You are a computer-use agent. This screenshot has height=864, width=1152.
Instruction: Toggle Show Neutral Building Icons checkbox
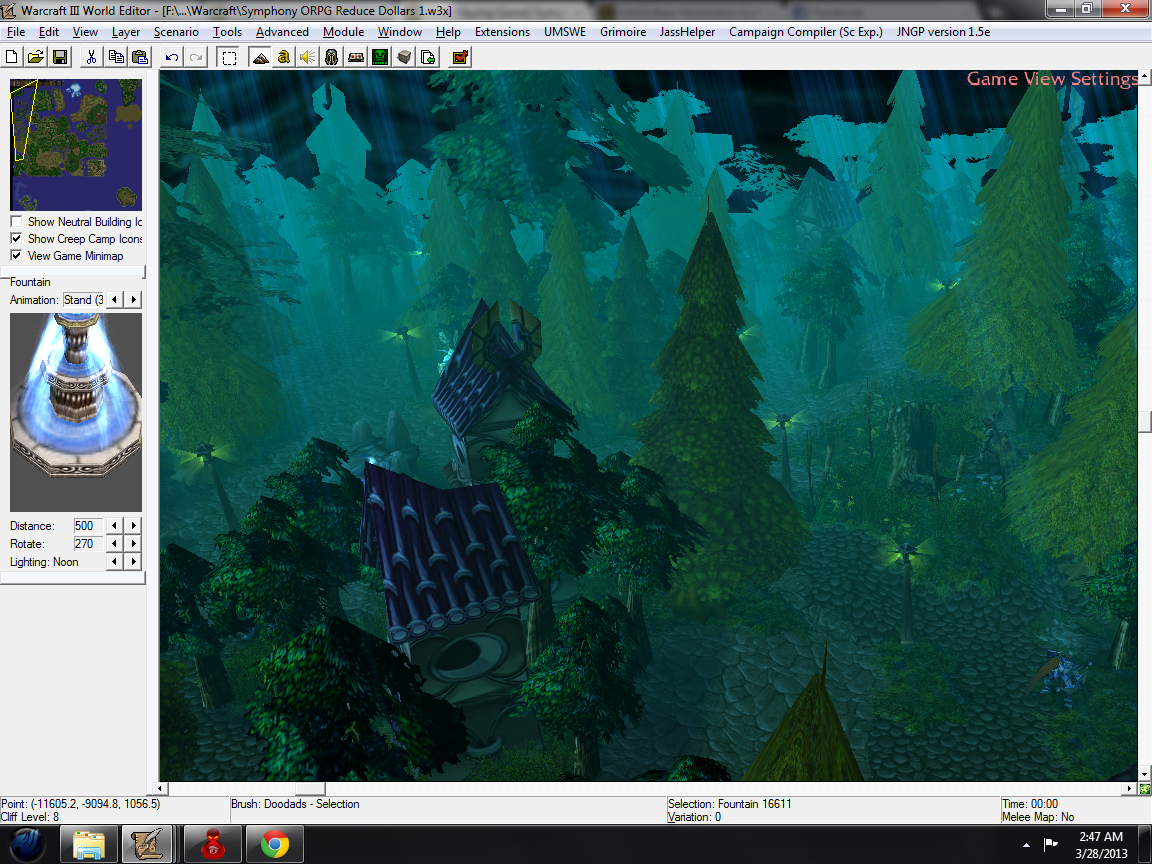(16, 221)
